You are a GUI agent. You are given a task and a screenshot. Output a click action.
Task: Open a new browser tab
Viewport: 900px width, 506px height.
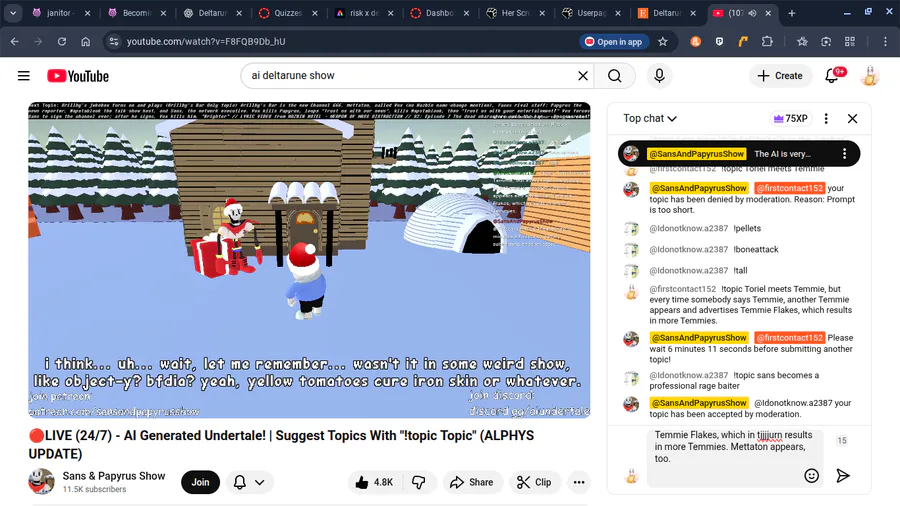click(792, 13)
